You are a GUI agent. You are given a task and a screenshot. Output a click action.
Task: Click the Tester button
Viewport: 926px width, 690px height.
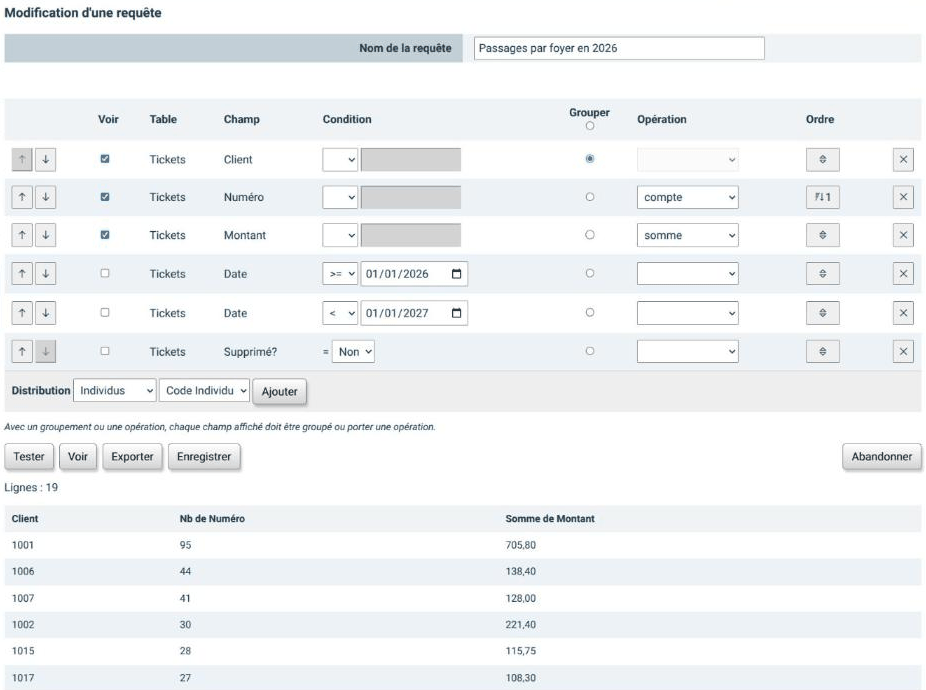(29, 457)
